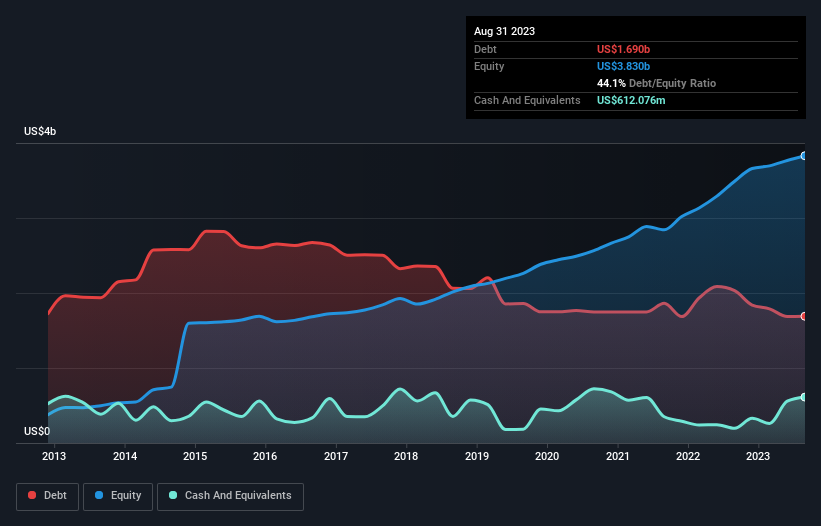Select the 2017 x-axis label
Image resolution: width=821 pixels, height=526 pixels.
pyautogui.click(x=336, y=456)
